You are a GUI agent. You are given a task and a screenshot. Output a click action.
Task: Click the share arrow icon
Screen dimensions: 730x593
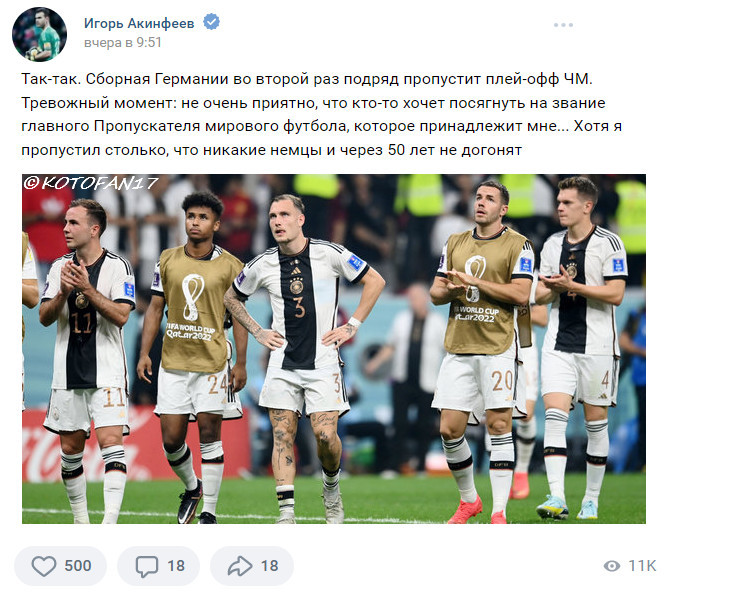[x=240, y=566]
